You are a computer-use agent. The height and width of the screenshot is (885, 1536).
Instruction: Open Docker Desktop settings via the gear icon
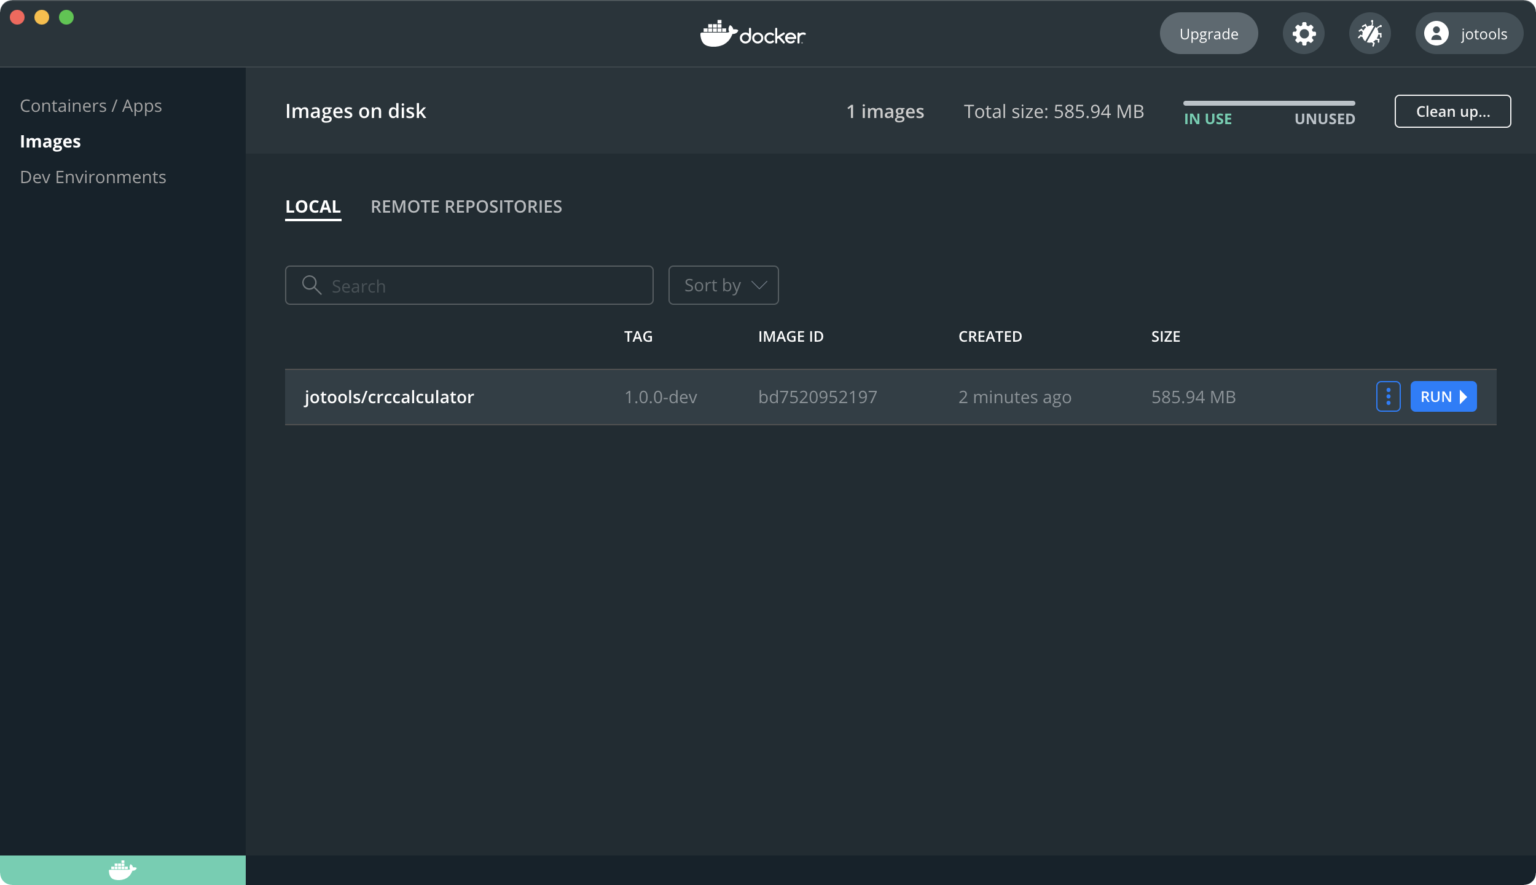tap(1303, 33)
